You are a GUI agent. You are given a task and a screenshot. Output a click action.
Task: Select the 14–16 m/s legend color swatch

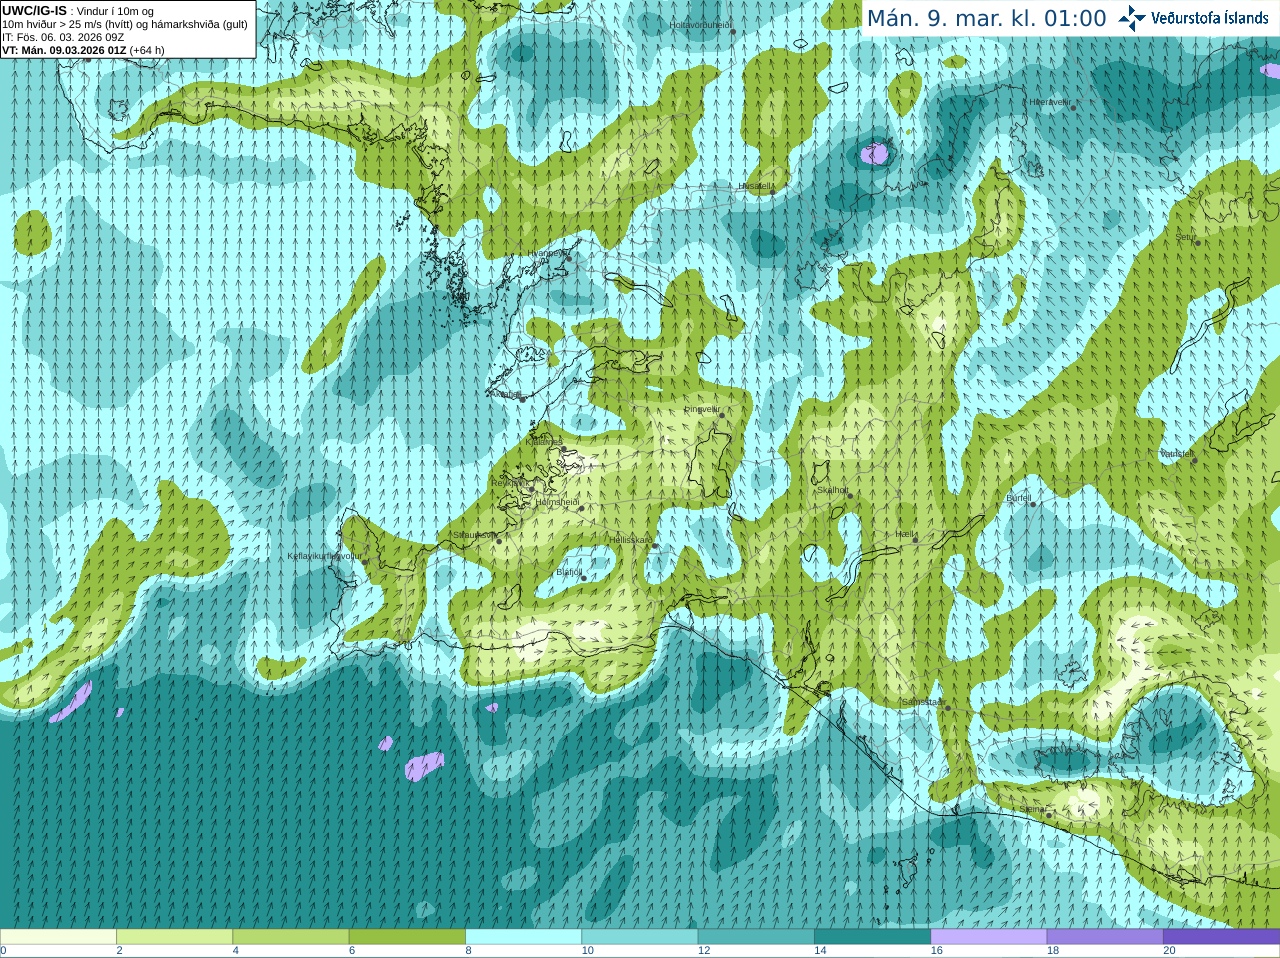click(872, 937)
